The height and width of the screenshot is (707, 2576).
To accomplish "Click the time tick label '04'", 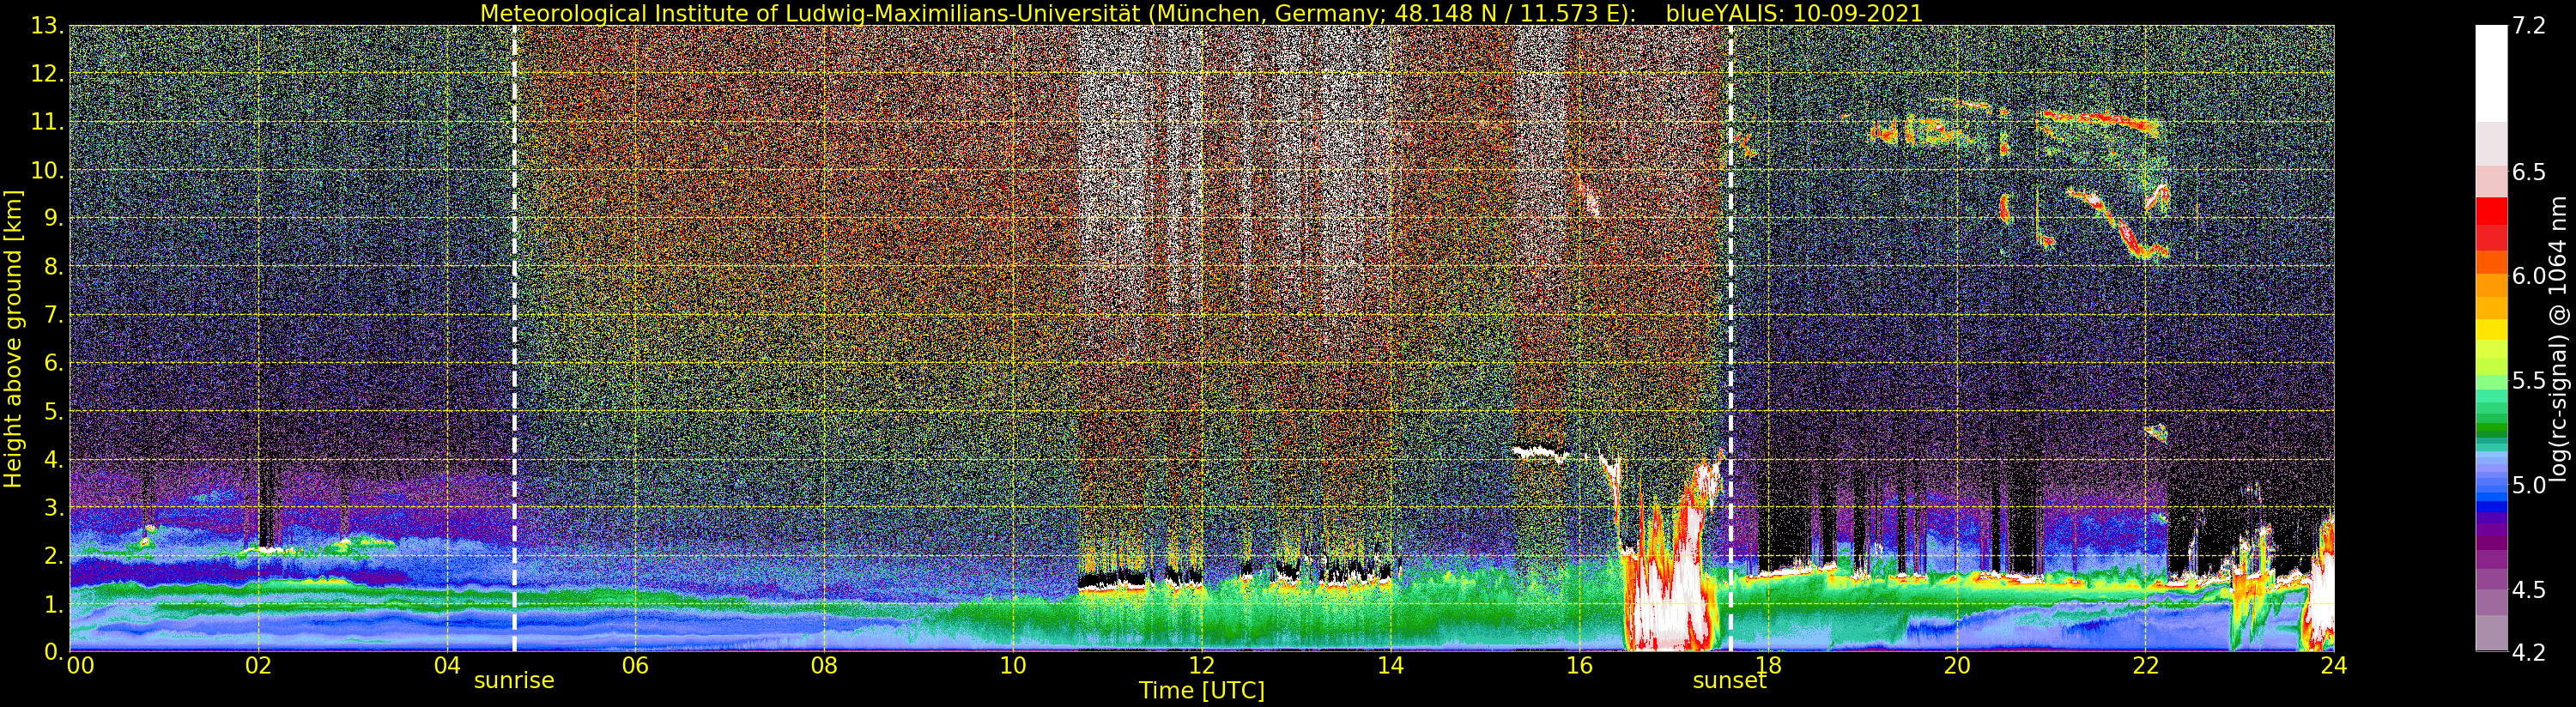I will (447, 665).
